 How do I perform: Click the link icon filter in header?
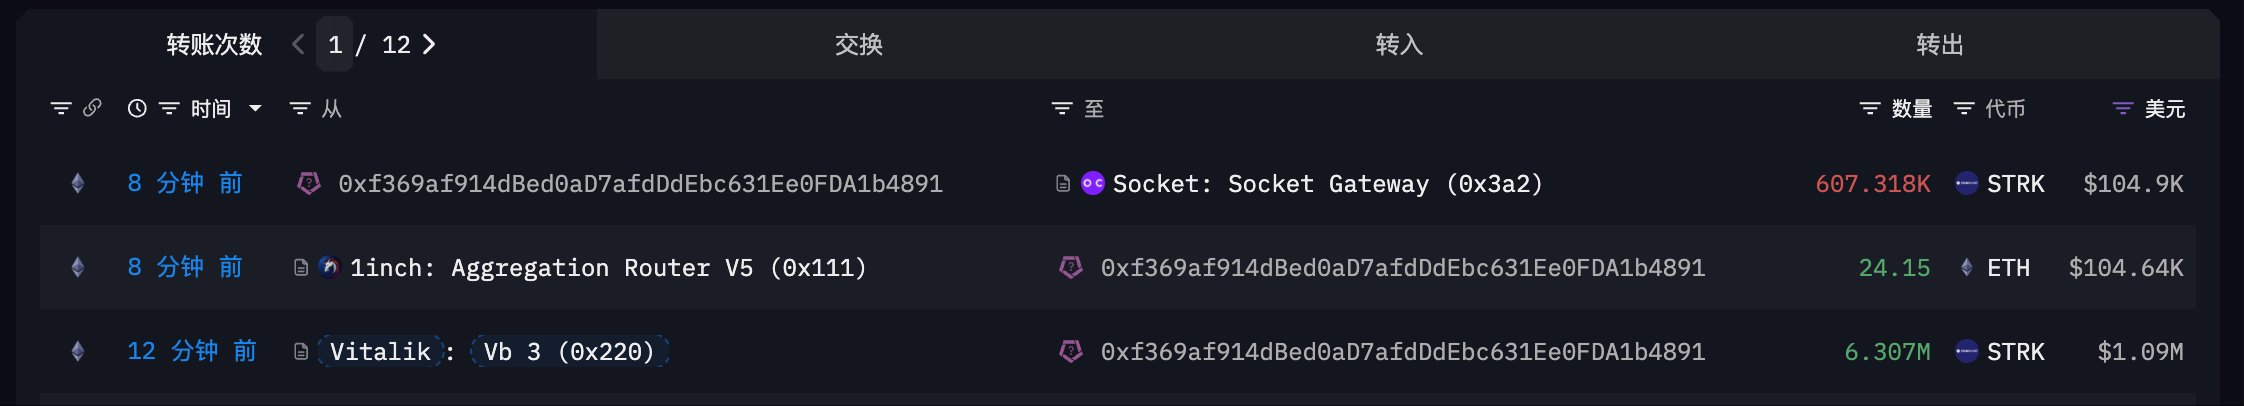92,108
